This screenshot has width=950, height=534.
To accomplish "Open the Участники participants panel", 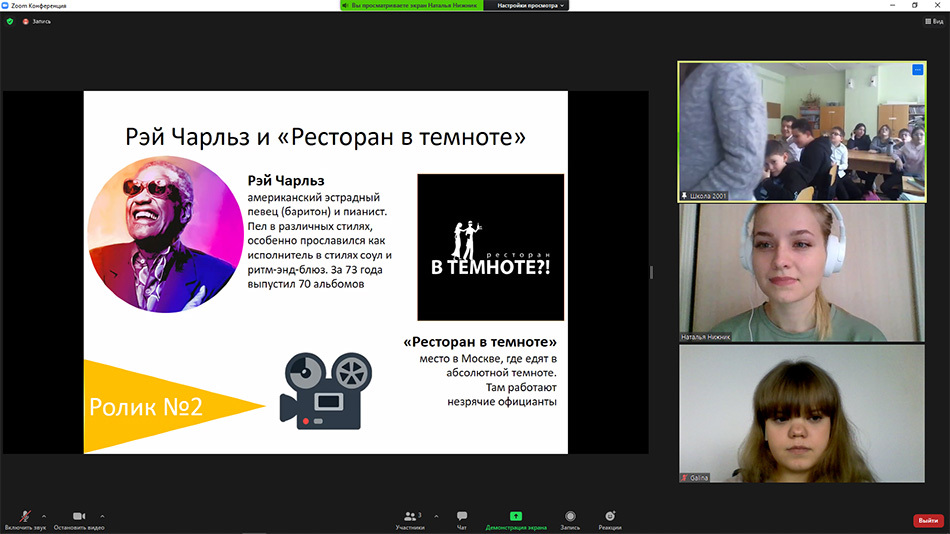I will click(410, 520).
